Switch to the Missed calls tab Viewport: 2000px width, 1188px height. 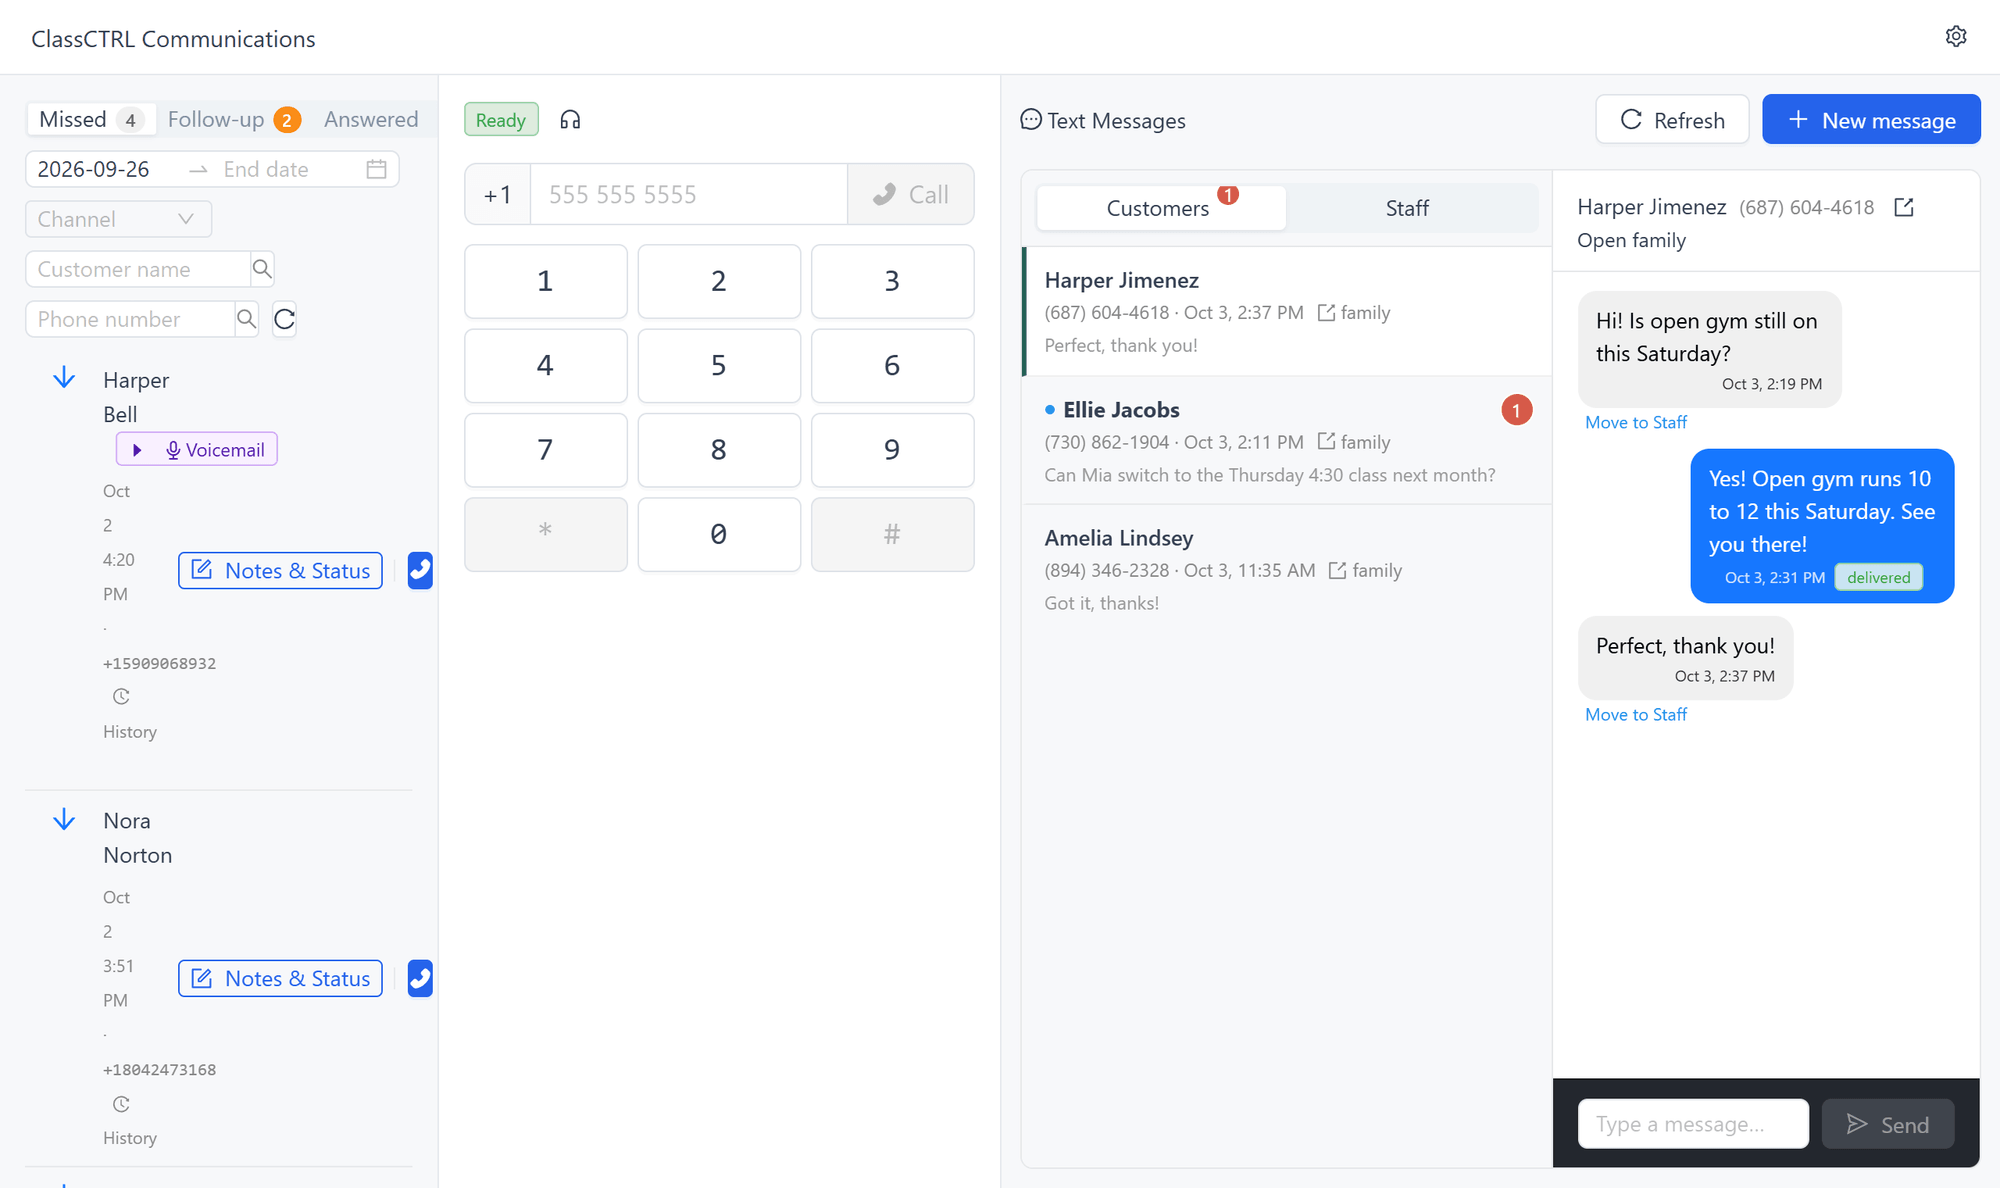(x=90, y=120)
